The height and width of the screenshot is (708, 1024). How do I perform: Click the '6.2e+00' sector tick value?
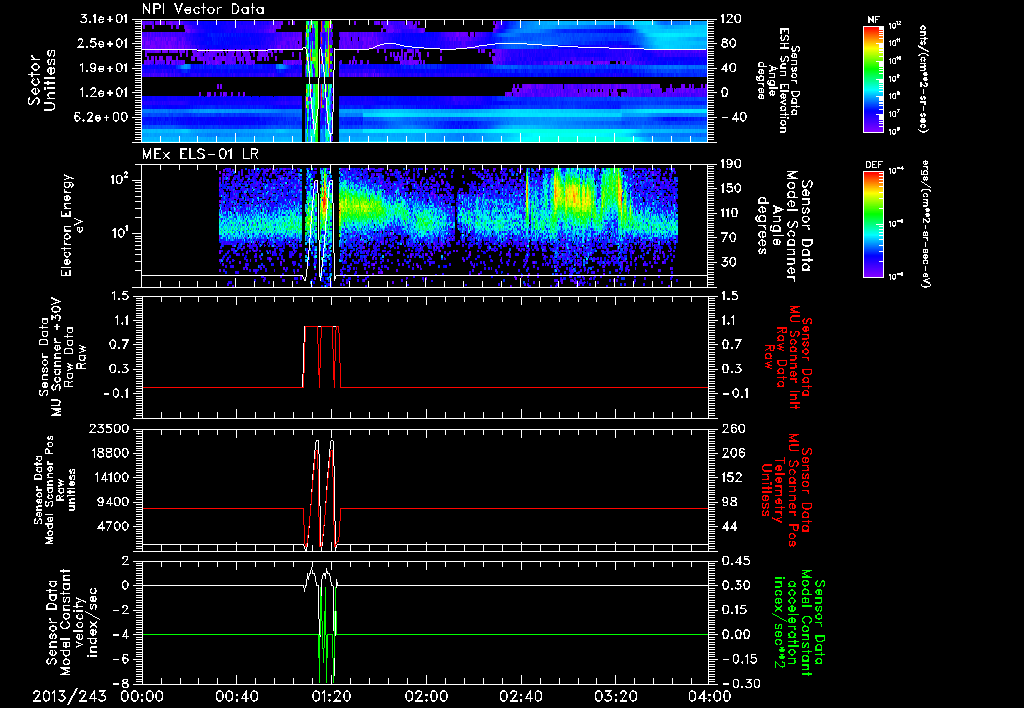[99, 118]
